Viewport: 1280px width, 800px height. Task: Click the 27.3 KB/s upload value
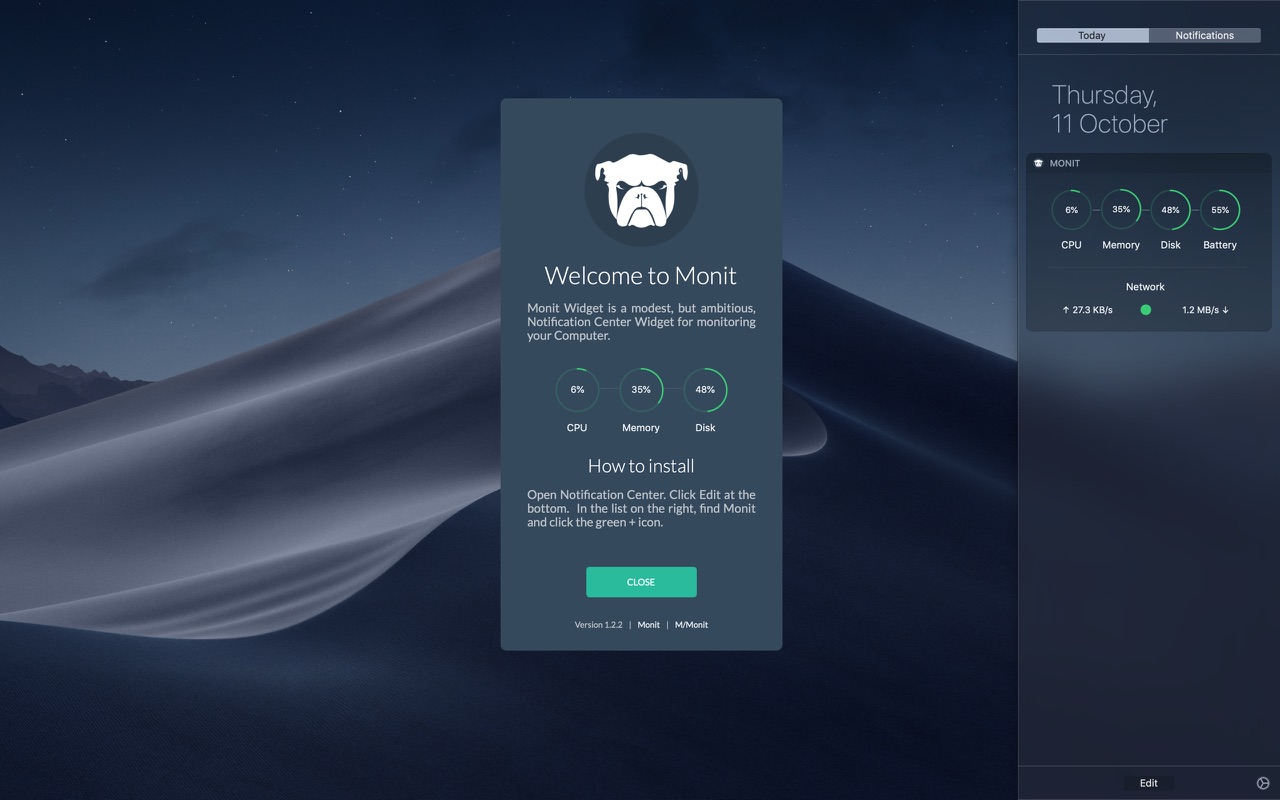tap(1092, 310)
